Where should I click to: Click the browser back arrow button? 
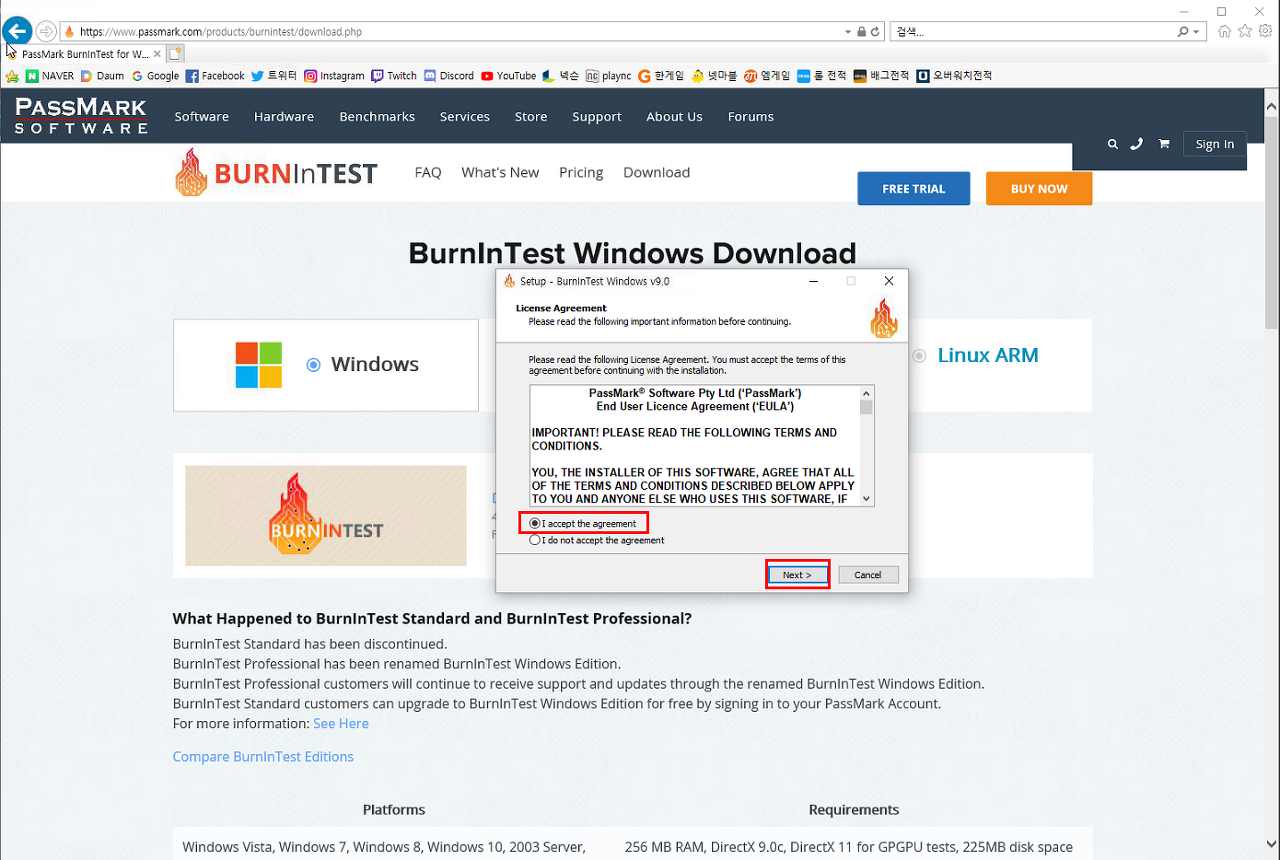pyautogui.click(x=17, y=31)
